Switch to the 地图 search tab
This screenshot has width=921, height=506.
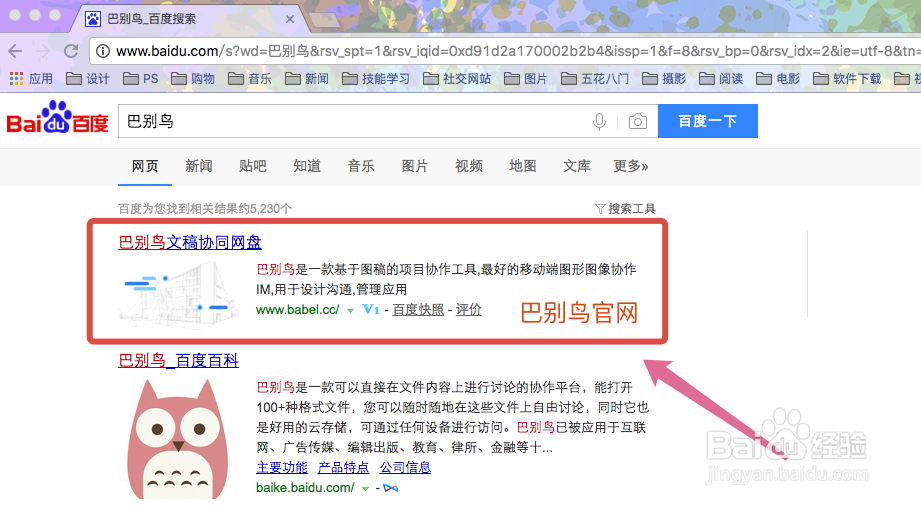[523, 166]
